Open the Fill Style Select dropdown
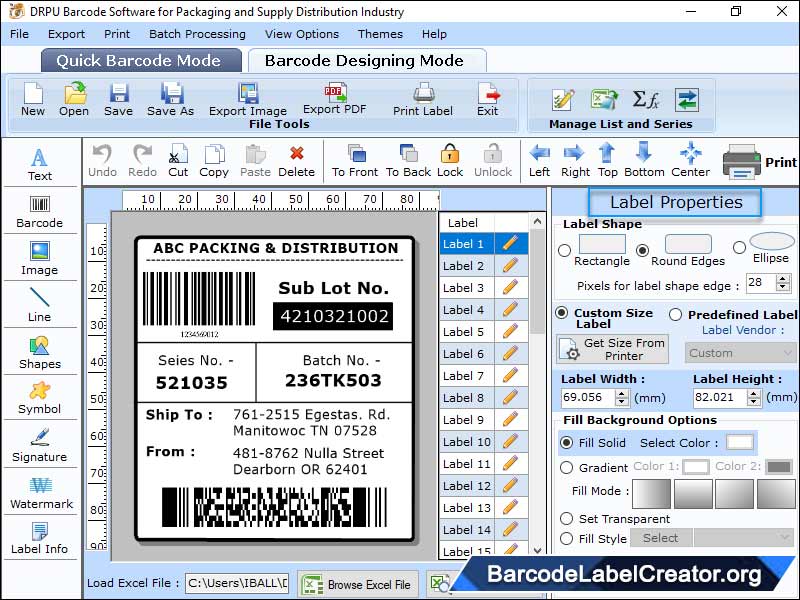800x600 pixels. click(x=660, y=538)
